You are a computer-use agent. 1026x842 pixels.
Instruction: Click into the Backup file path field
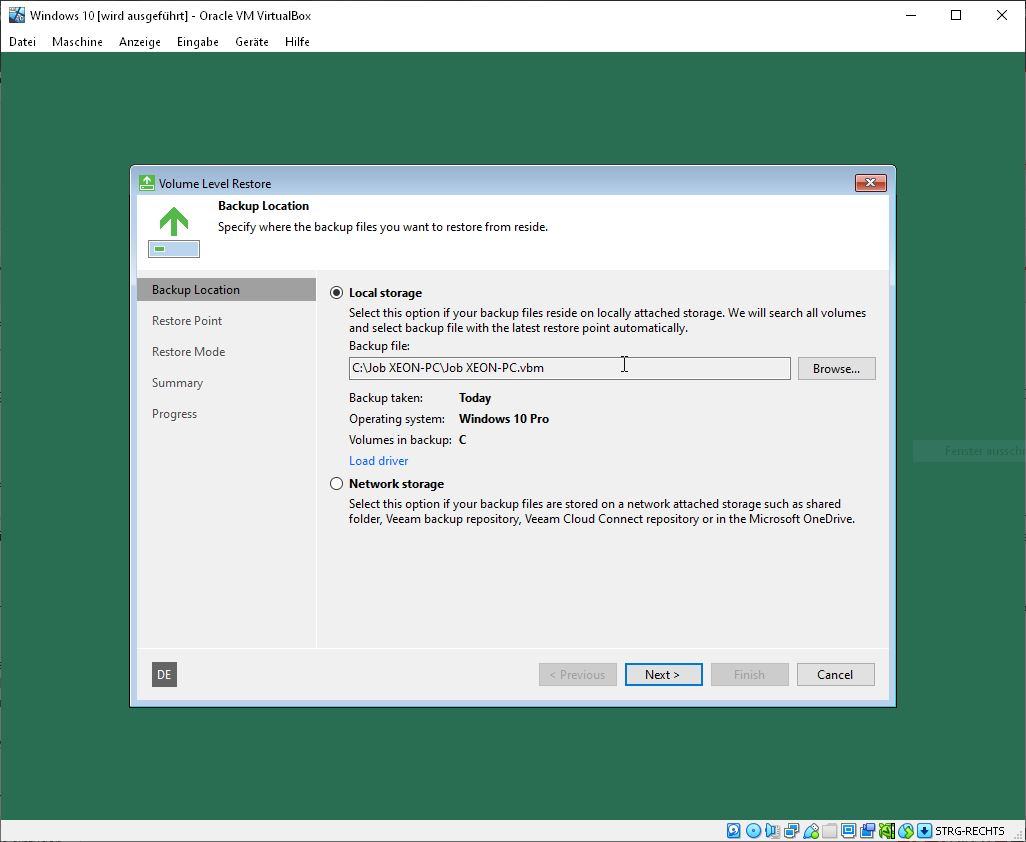[569, 368]
